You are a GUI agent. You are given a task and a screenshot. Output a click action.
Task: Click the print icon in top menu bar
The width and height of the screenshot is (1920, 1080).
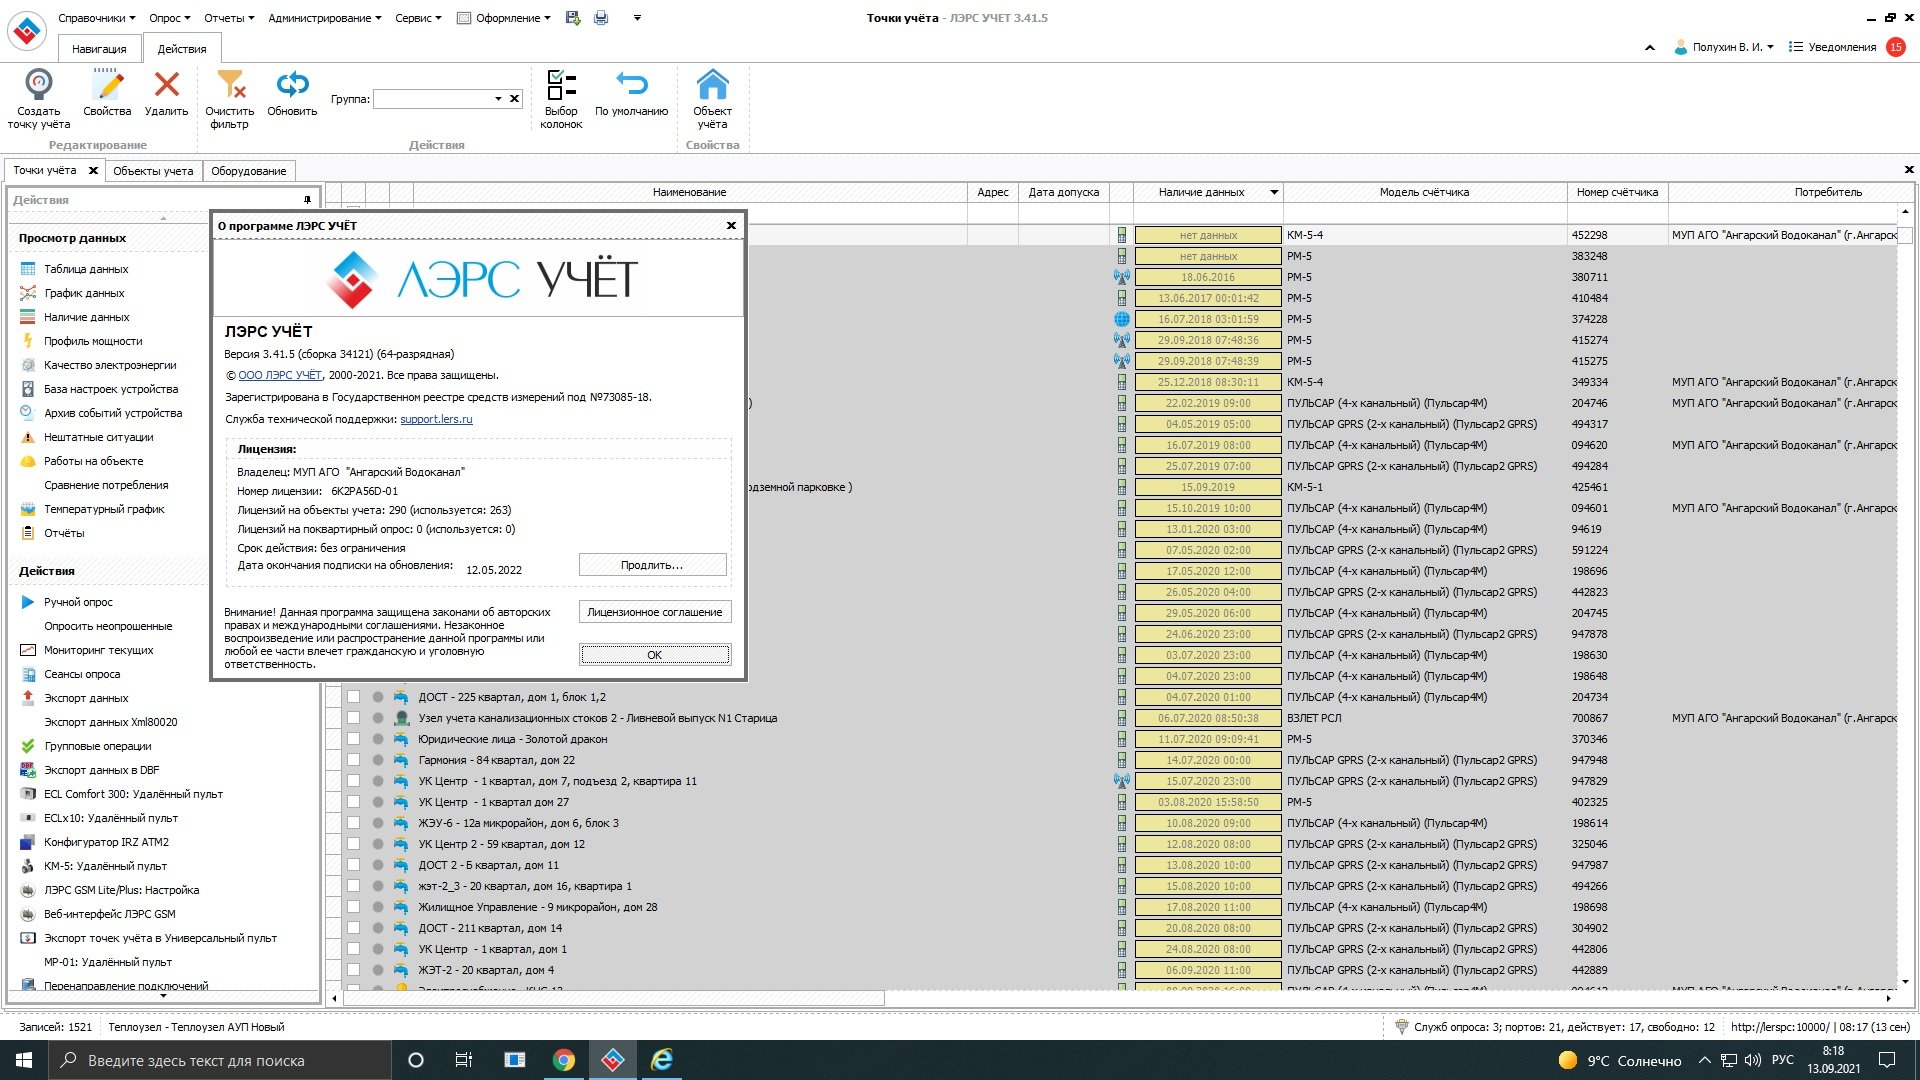point(601,18)
